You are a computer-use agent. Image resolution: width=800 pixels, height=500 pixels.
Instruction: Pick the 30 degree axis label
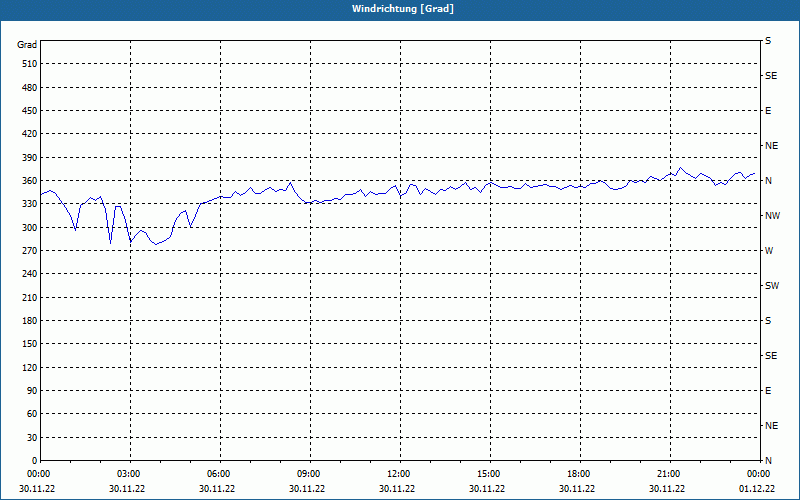(32, 437)
